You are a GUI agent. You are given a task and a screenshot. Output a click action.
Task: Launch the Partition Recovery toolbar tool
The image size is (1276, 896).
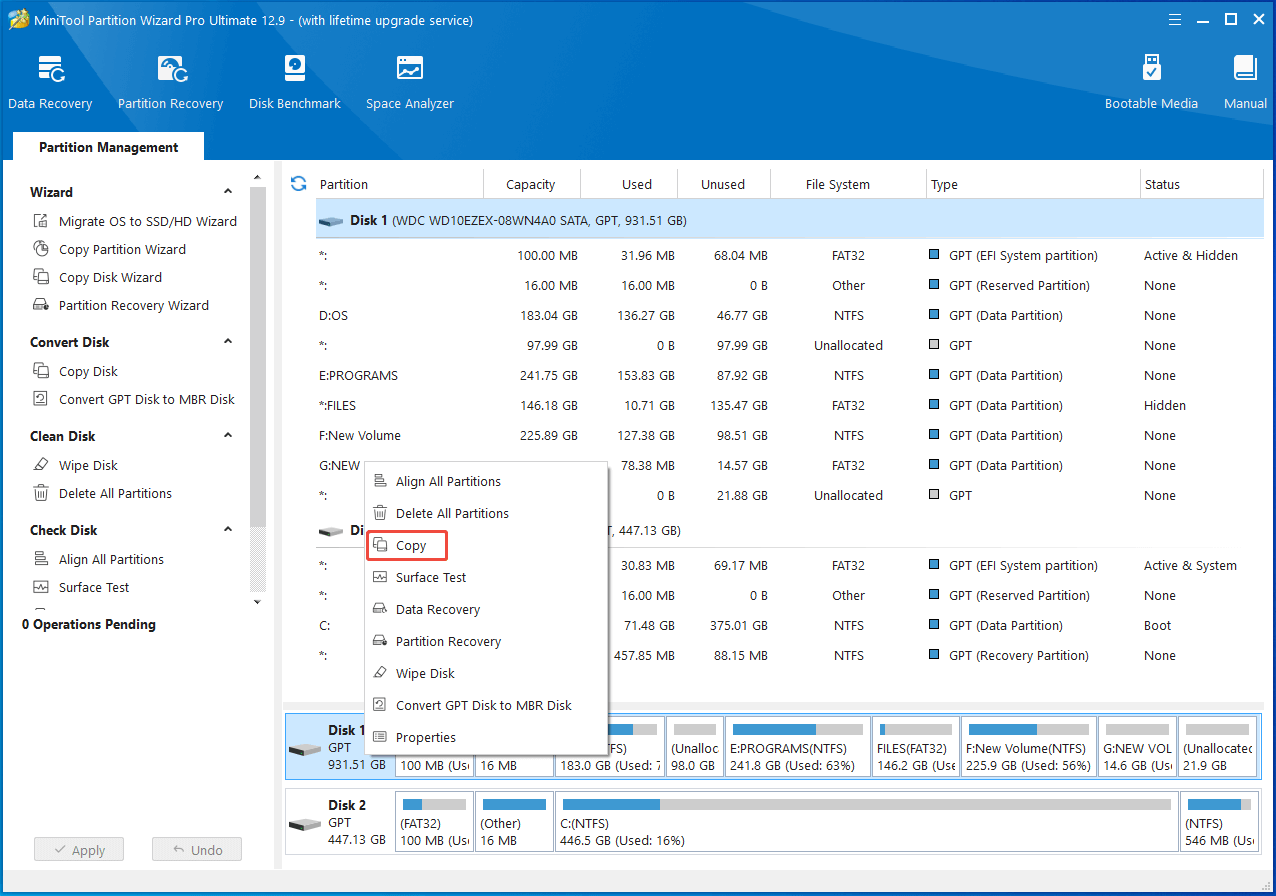tap(170, 82)
